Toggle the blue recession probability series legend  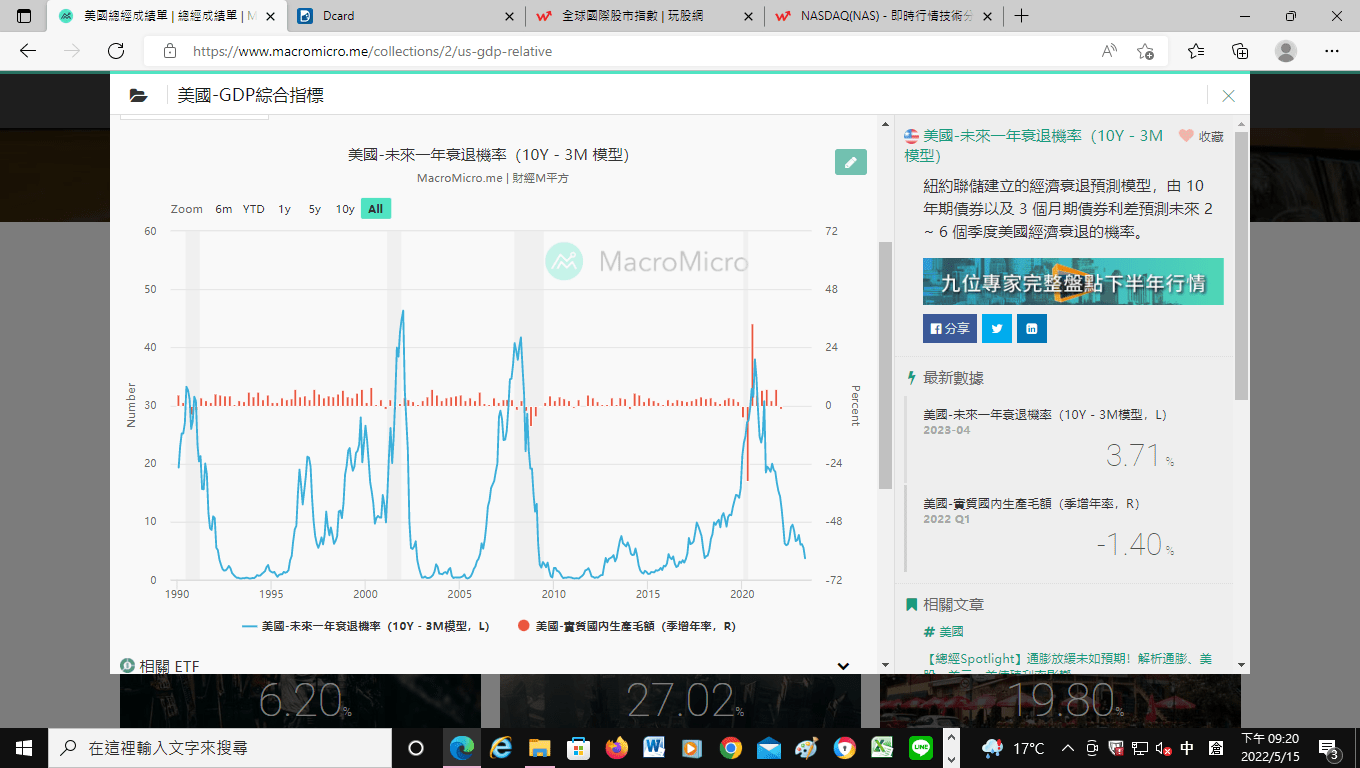[365, 626]
